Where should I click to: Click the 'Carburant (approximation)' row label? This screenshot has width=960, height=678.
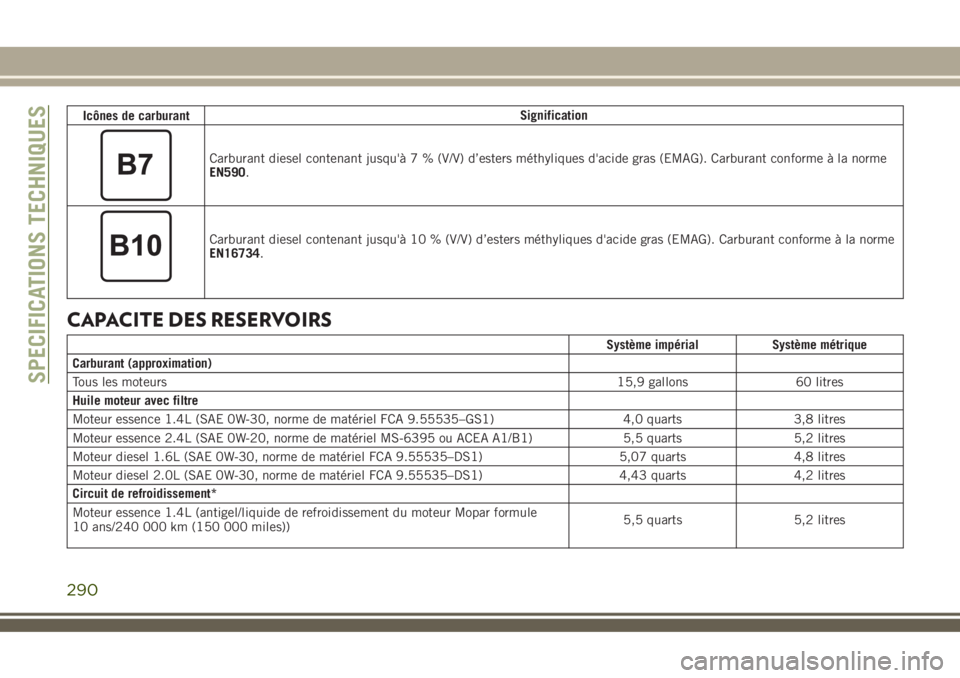coord(142,364)
